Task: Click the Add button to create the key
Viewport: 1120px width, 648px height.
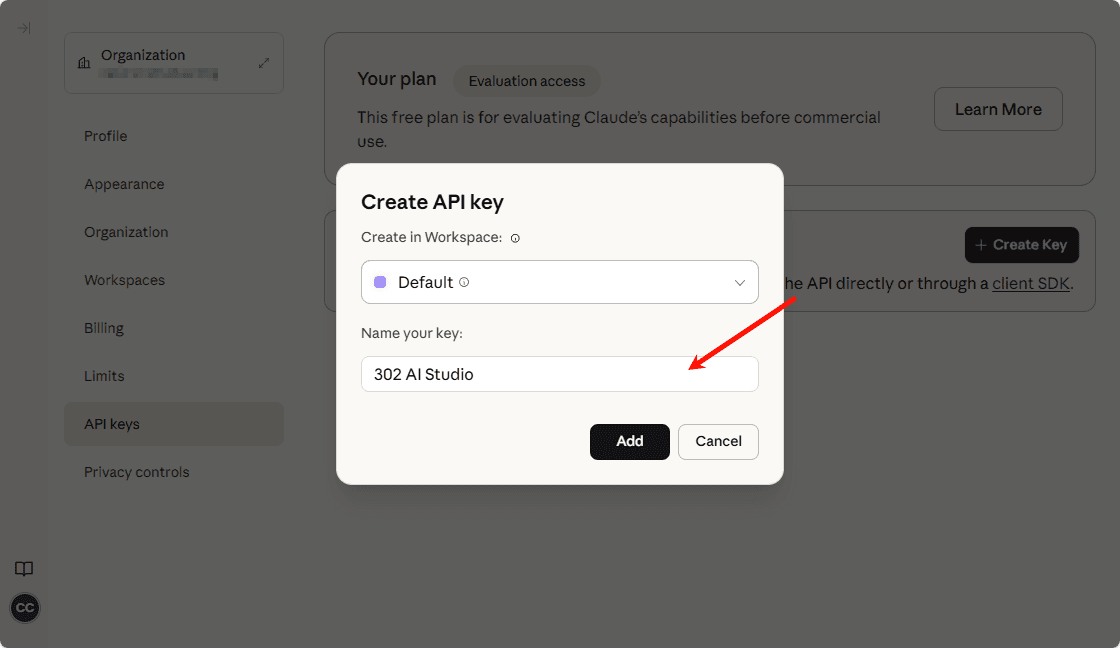Action: click(x=629, y=441)
